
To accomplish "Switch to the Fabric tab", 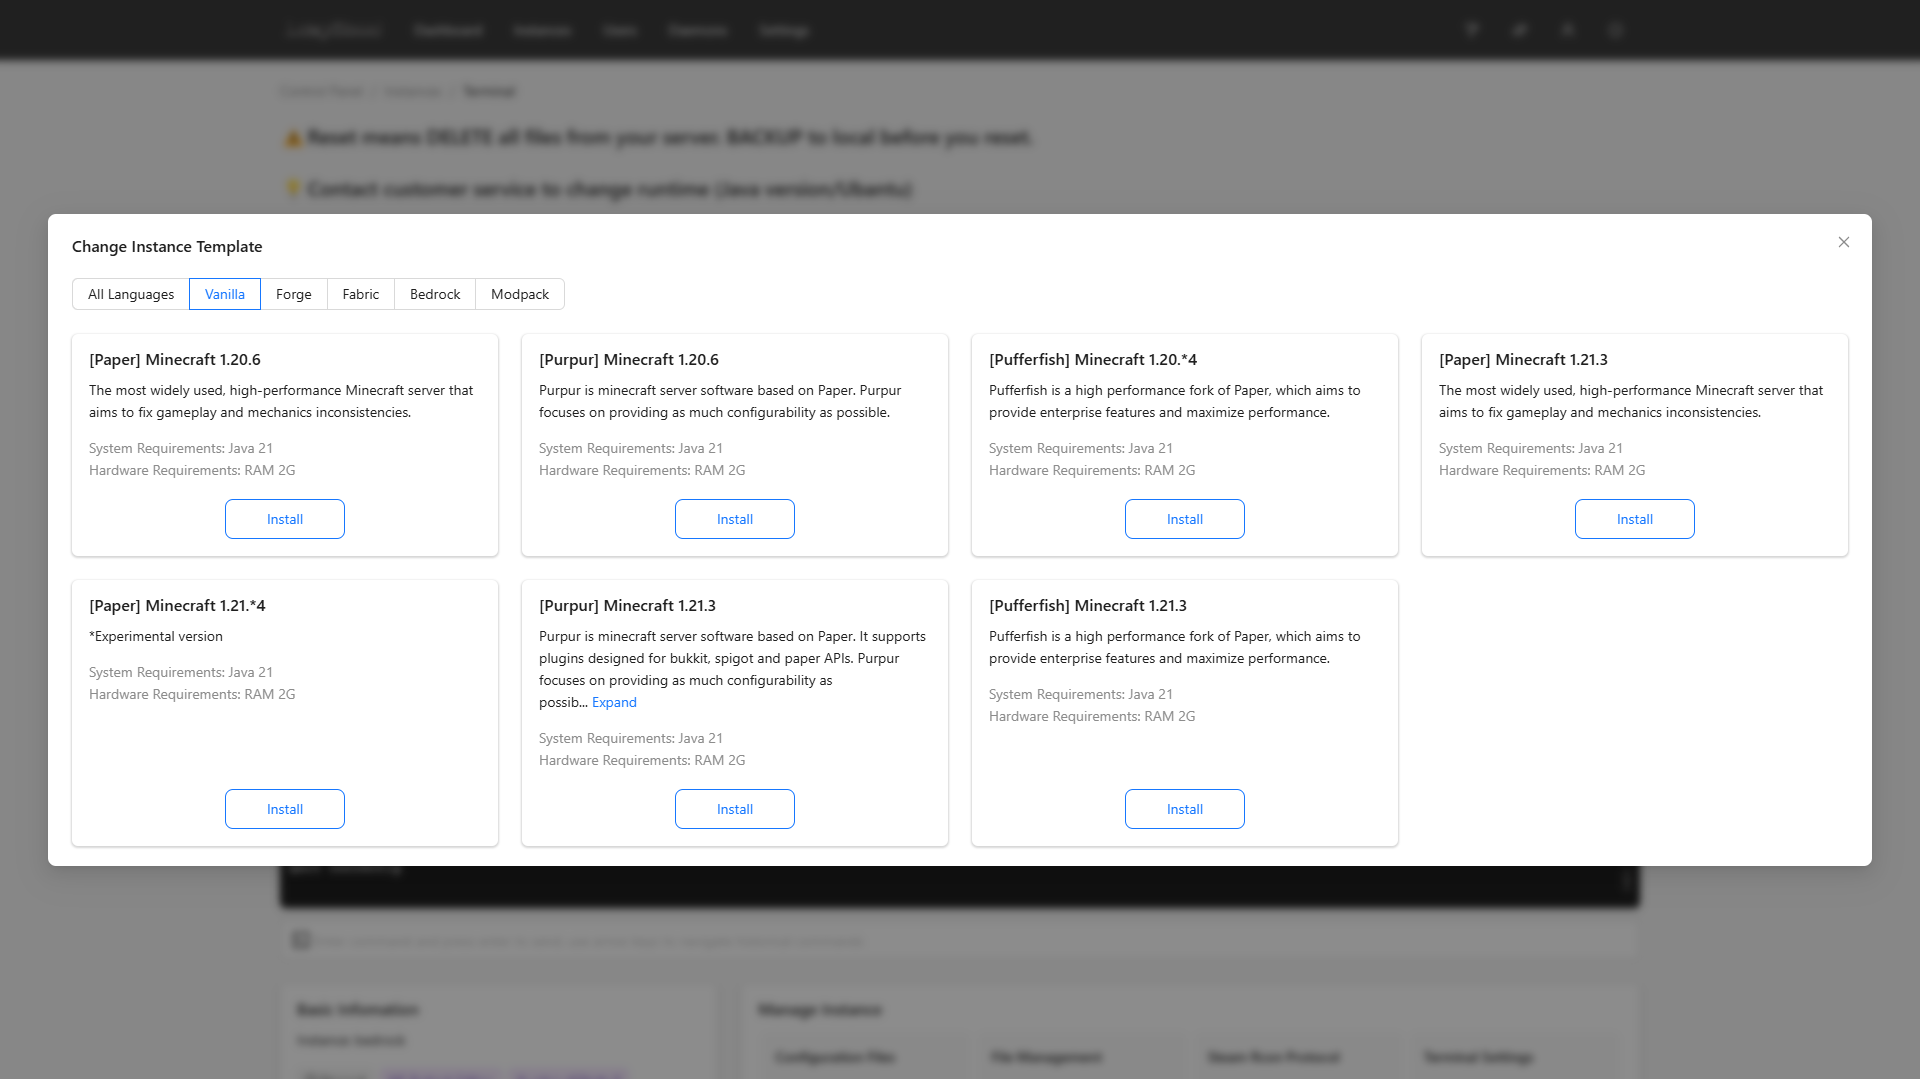I will (x=361, y=294).
